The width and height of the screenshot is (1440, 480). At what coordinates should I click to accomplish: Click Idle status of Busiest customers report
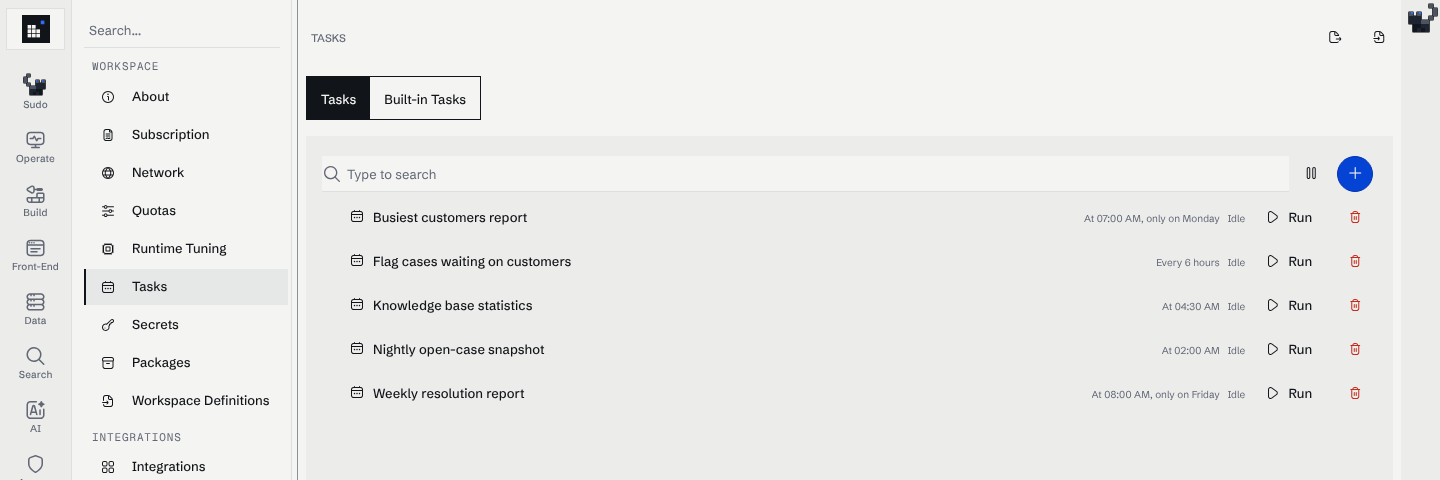pos(1236,218)
